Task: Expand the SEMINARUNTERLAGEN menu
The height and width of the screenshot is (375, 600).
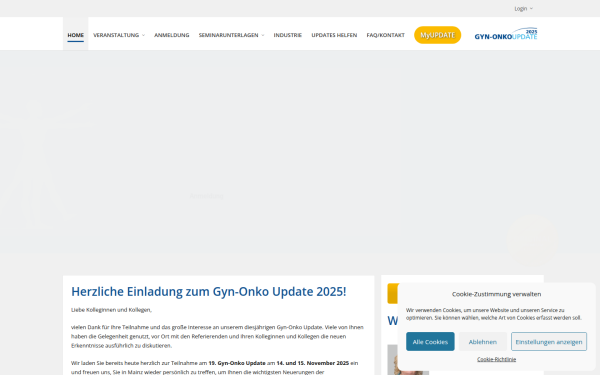Action: tap(231, 35)
